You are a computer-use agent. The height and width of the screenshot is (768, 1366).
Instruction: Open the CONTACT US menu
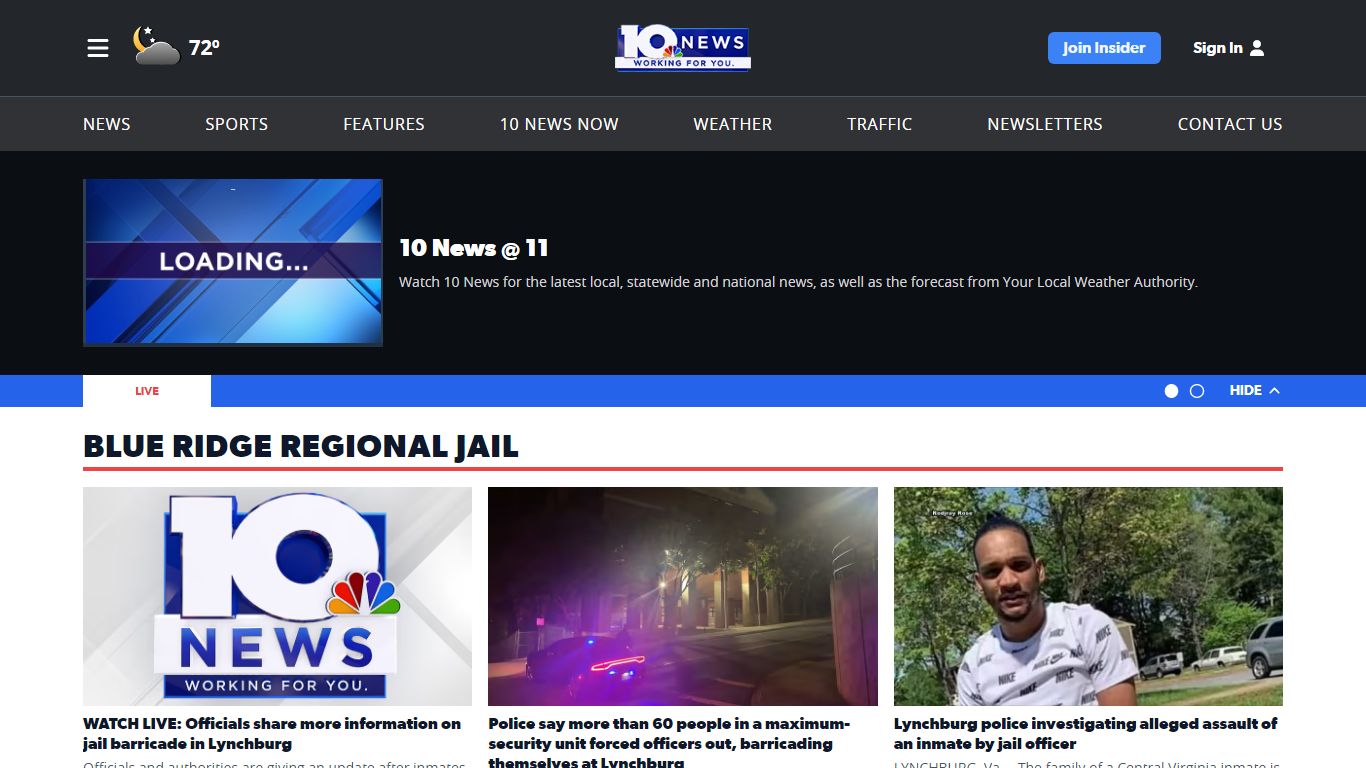click(x=1230, y=124)
